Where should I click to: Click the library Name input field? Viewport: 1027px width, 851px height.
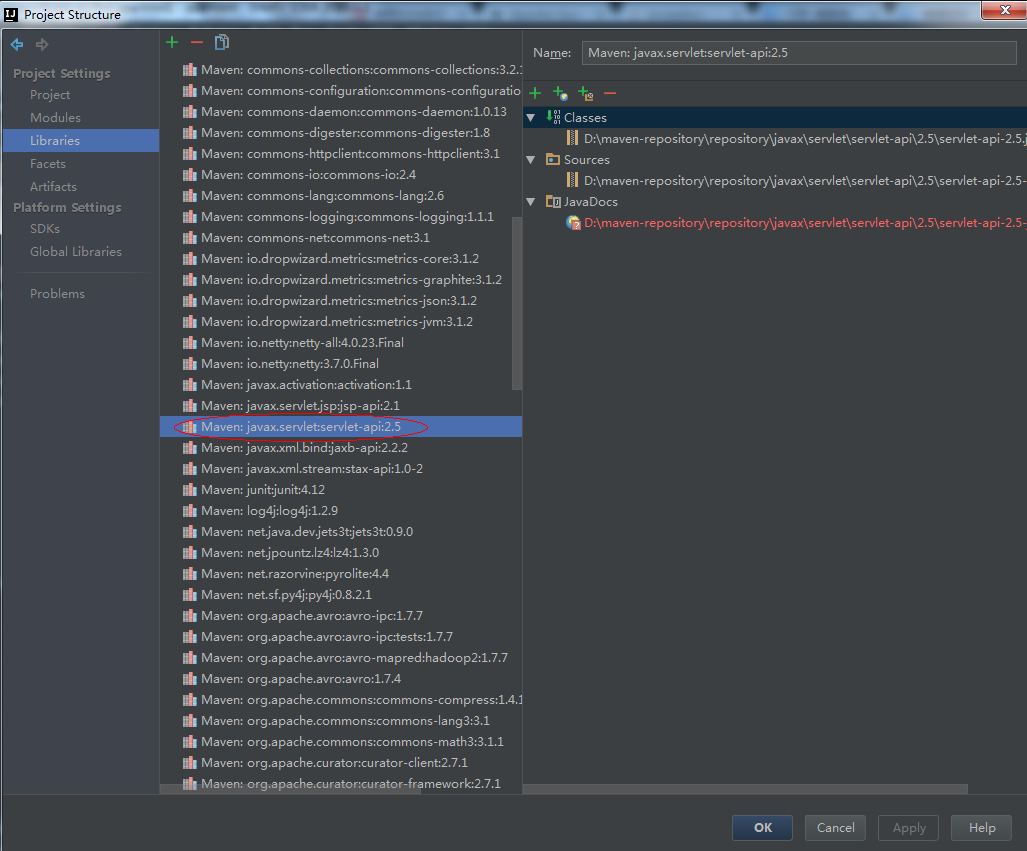click(799, 53)
